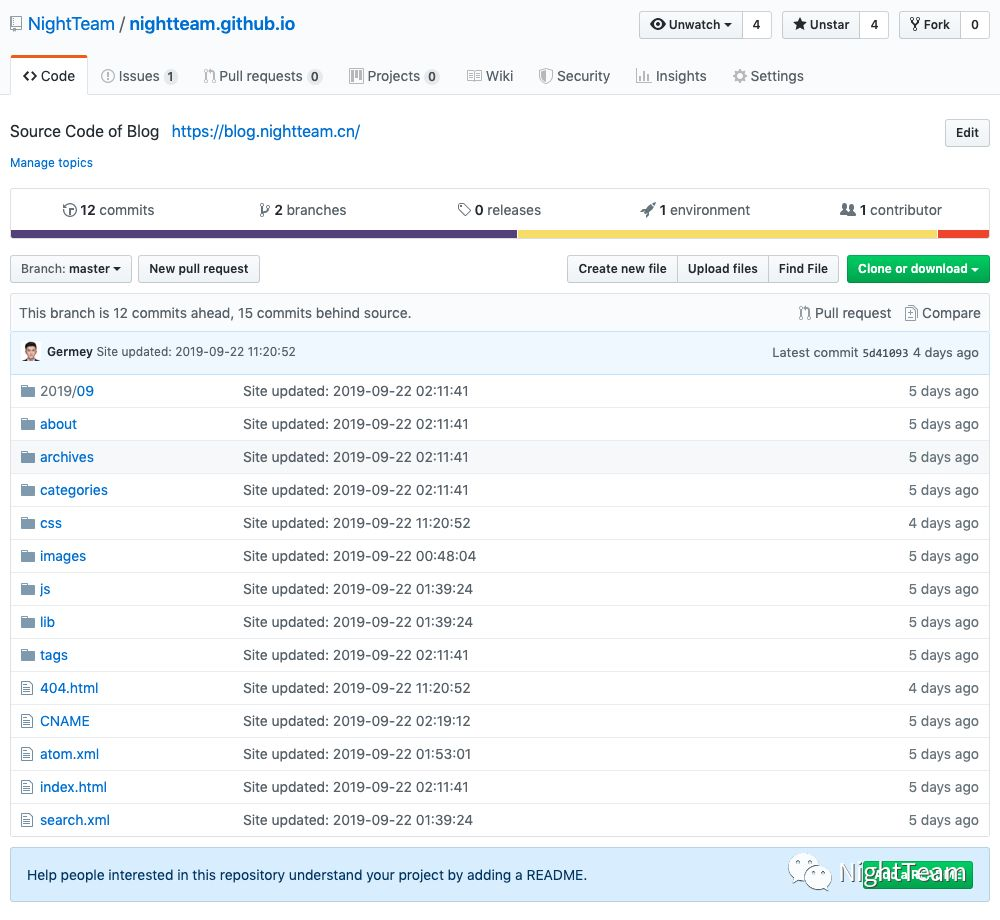Open the Unwatch dropdown
Viewport: 1000px width, 920px height.
[x=691, y=25]
